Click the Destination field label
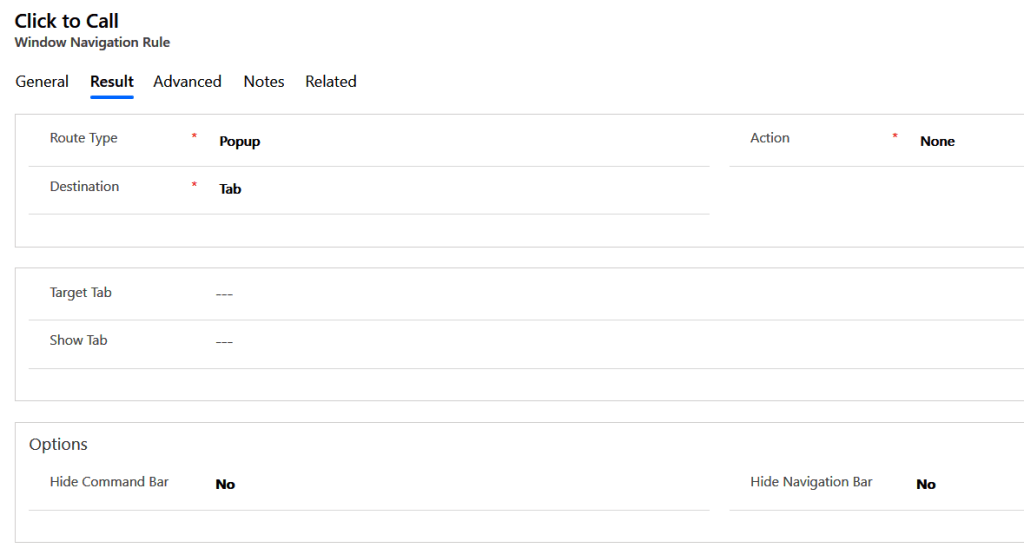This screenshot has width=1024, height=548. tap(84, 186)
